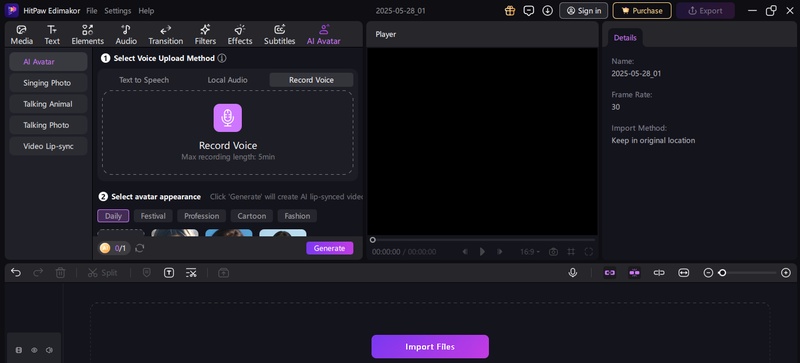Toggle the purple snapping magnet icon
This screenshot has height=363, width=800.
(x=634, y=273)
